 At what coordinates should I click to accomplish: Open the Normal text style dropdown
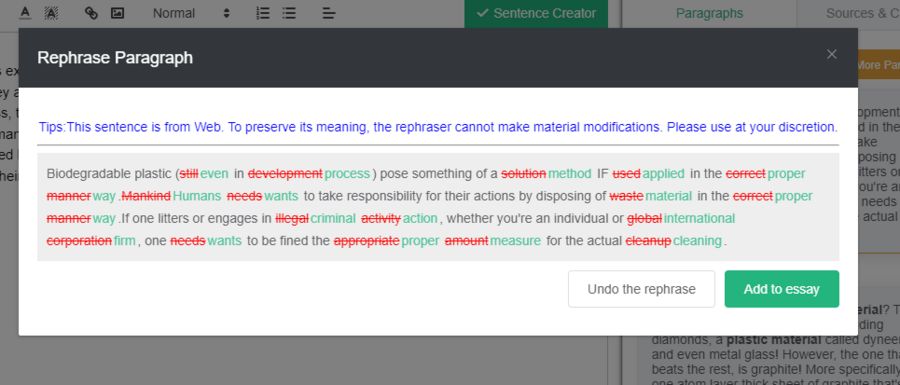click(191, 13)
